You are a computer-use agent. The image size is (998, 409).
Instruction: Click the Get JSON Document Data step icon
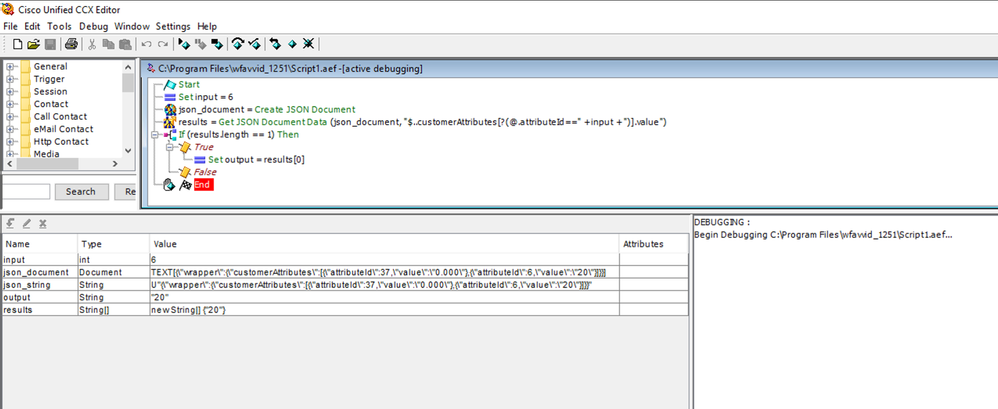point(170,122)
